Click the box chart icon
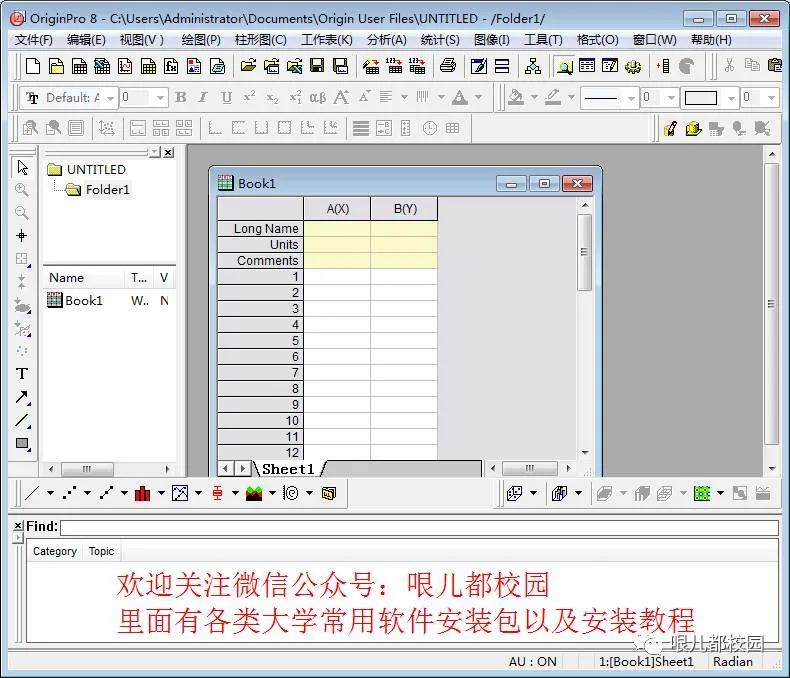790x678 pixels. pos(217,493)
